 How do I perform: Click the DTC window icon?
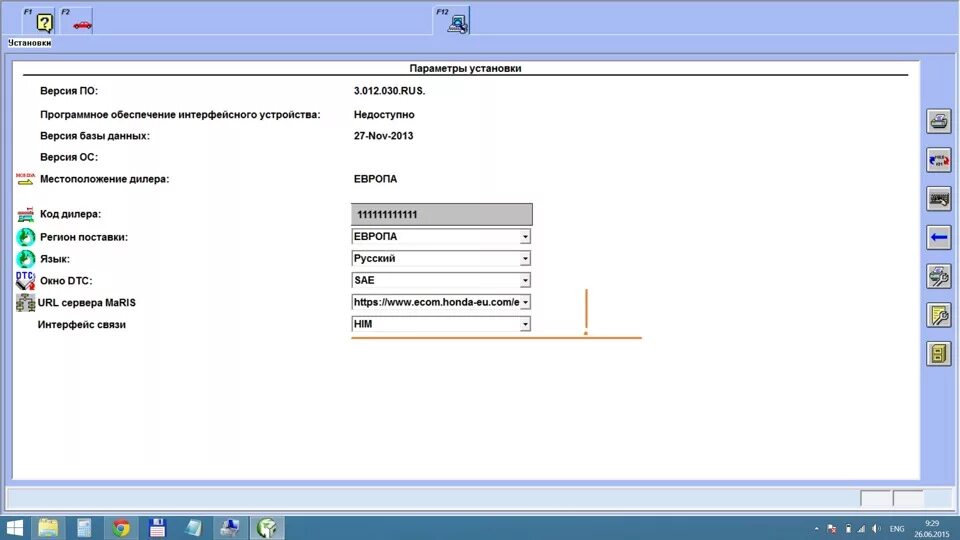(25, 280)
